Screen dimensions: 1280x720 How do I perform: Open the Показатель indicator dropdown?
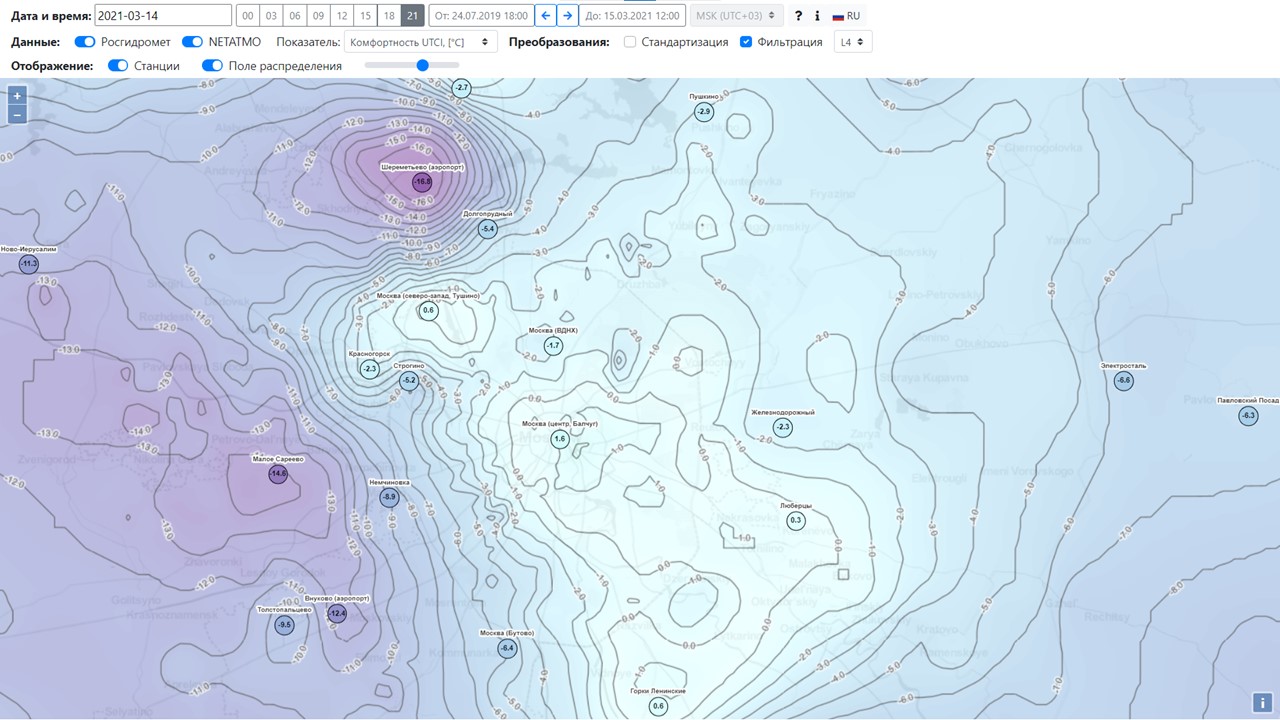tap(420, 42)
